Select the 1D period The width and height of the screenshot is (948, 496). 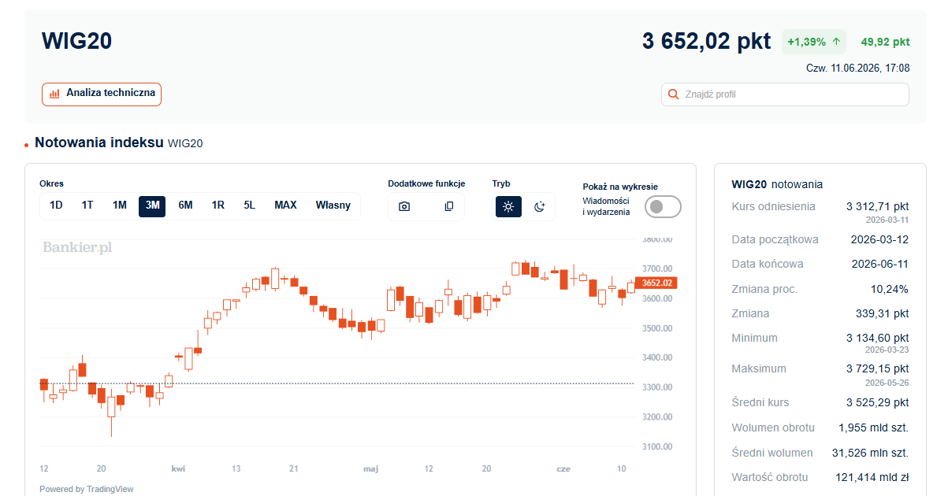[56, 205]
